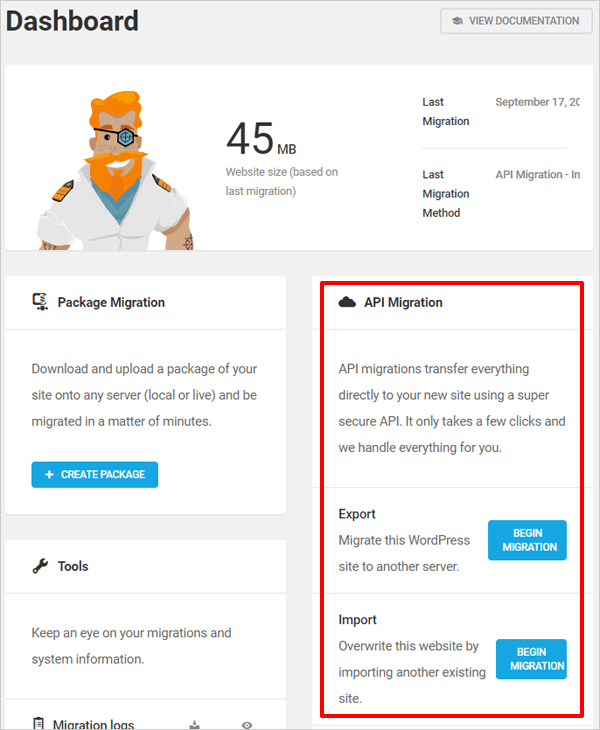Click the "Overwrite this website" description
This screenshot has width=600, height=730.
(412, 672)
